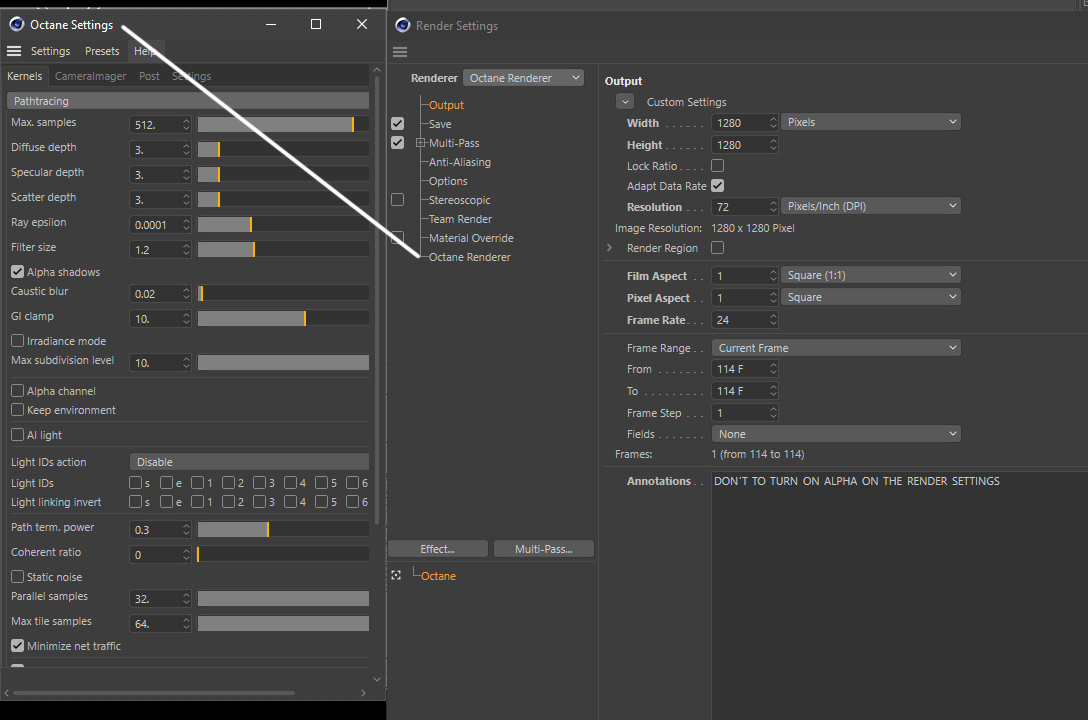
Task: Toggle the Multi-Pass checkbox in Render Settings
Action: coord(398,142)
